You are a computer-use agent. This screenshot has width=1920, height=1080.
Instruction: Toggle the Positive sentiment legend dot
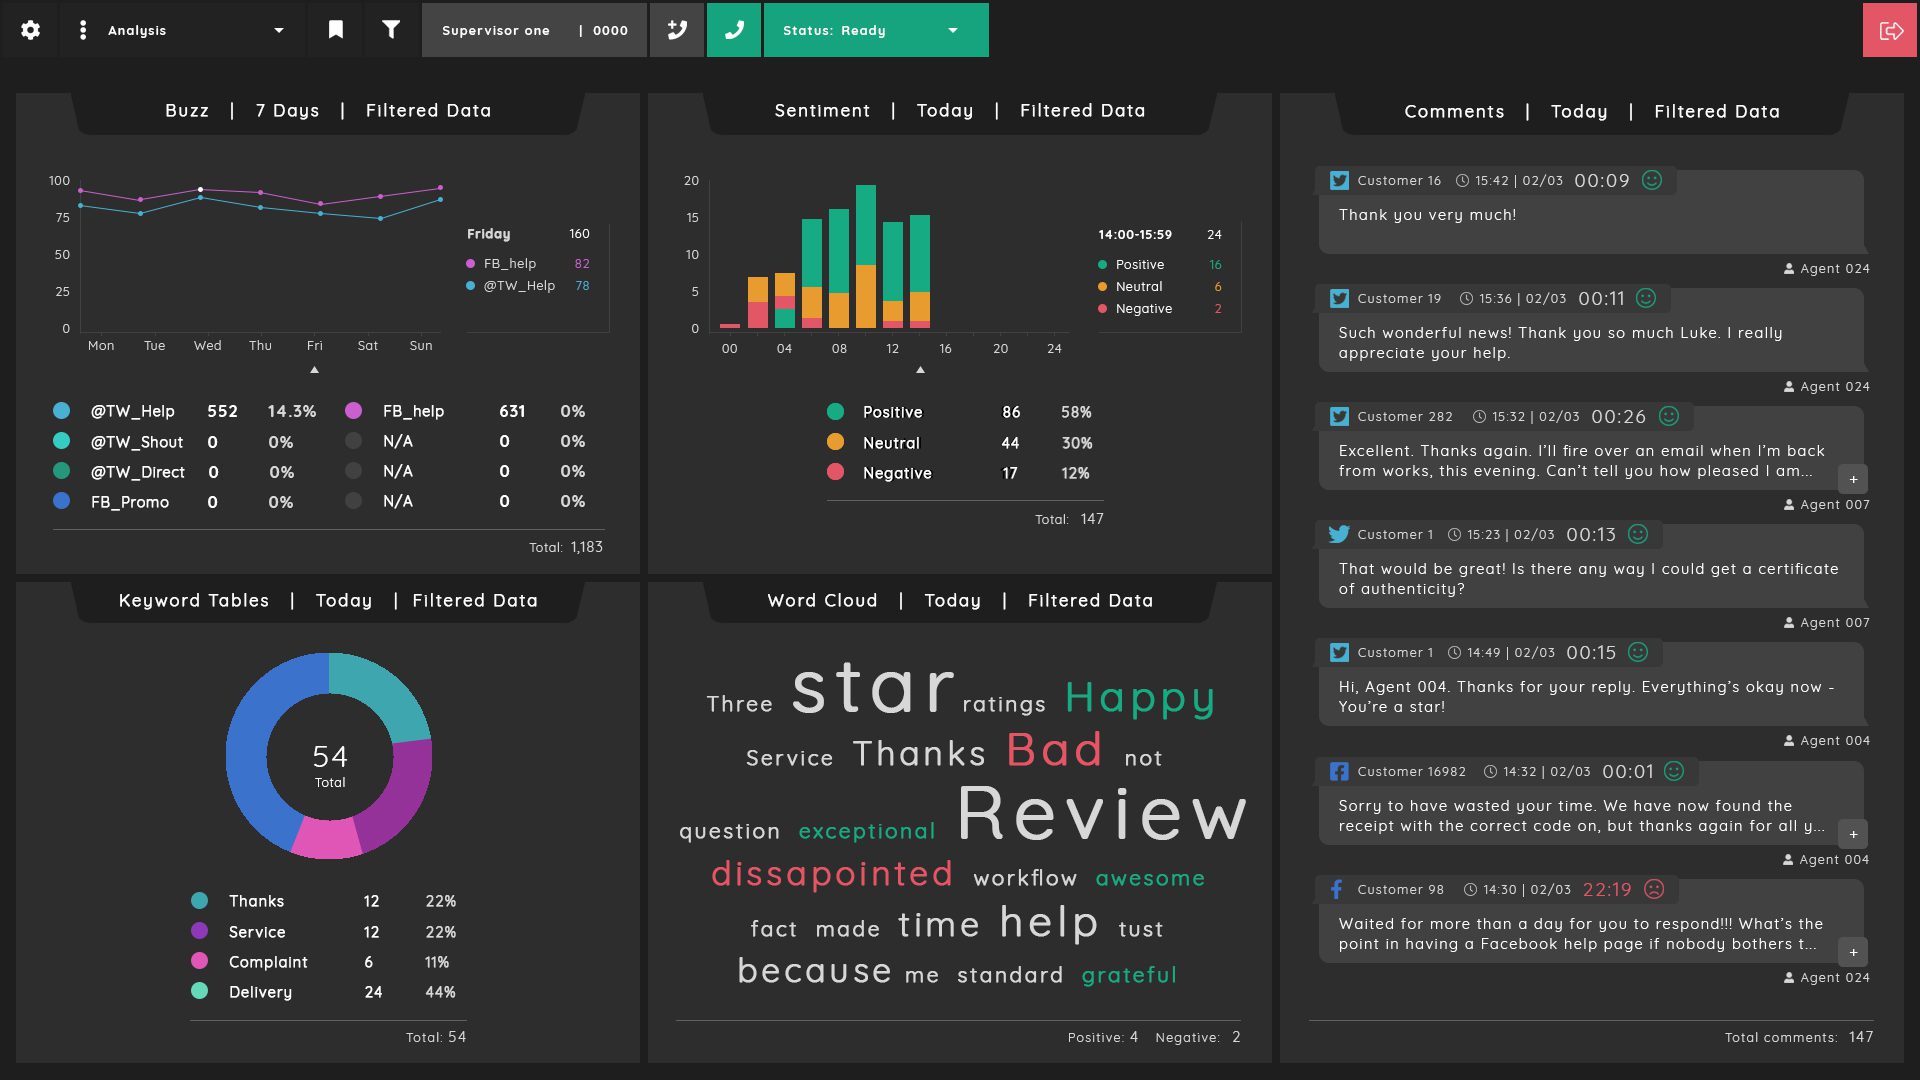[x=835, y=412]
